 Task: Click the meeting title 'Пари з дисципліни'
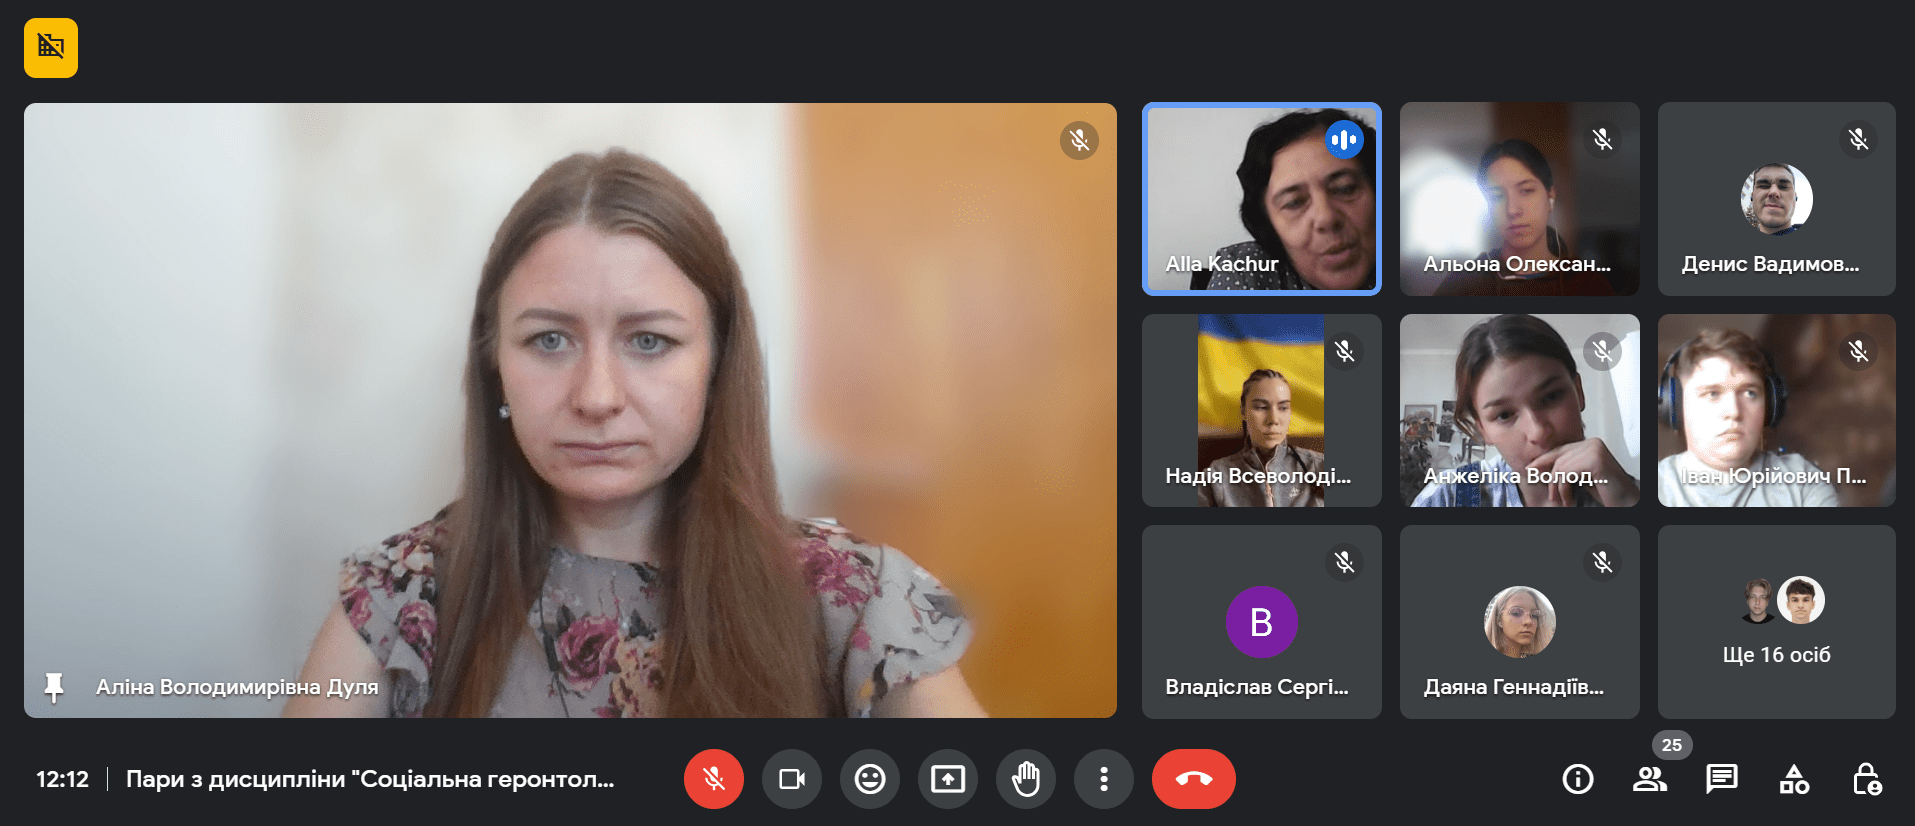[x=369, y=779]
